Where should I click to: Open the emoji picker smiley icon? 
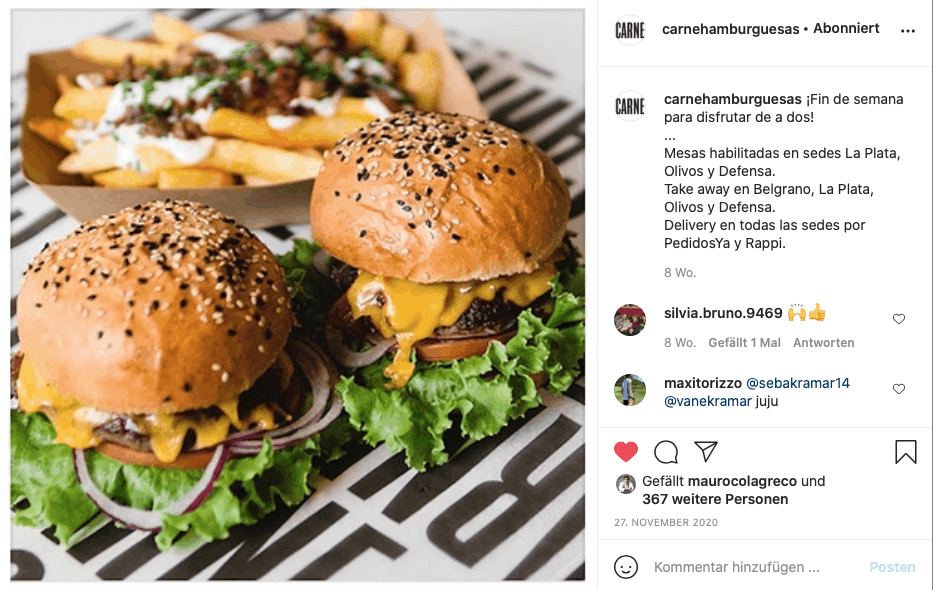pyautogui.click(x=626, y=567)
